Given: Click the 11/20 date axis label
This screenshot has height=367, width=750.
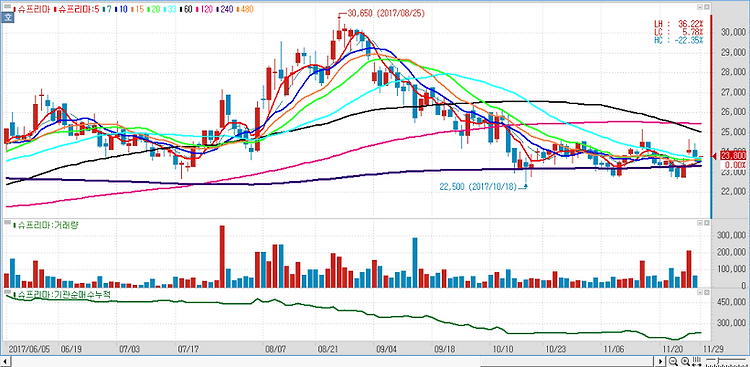Looking at the screenshot, I should pos(673,348).
